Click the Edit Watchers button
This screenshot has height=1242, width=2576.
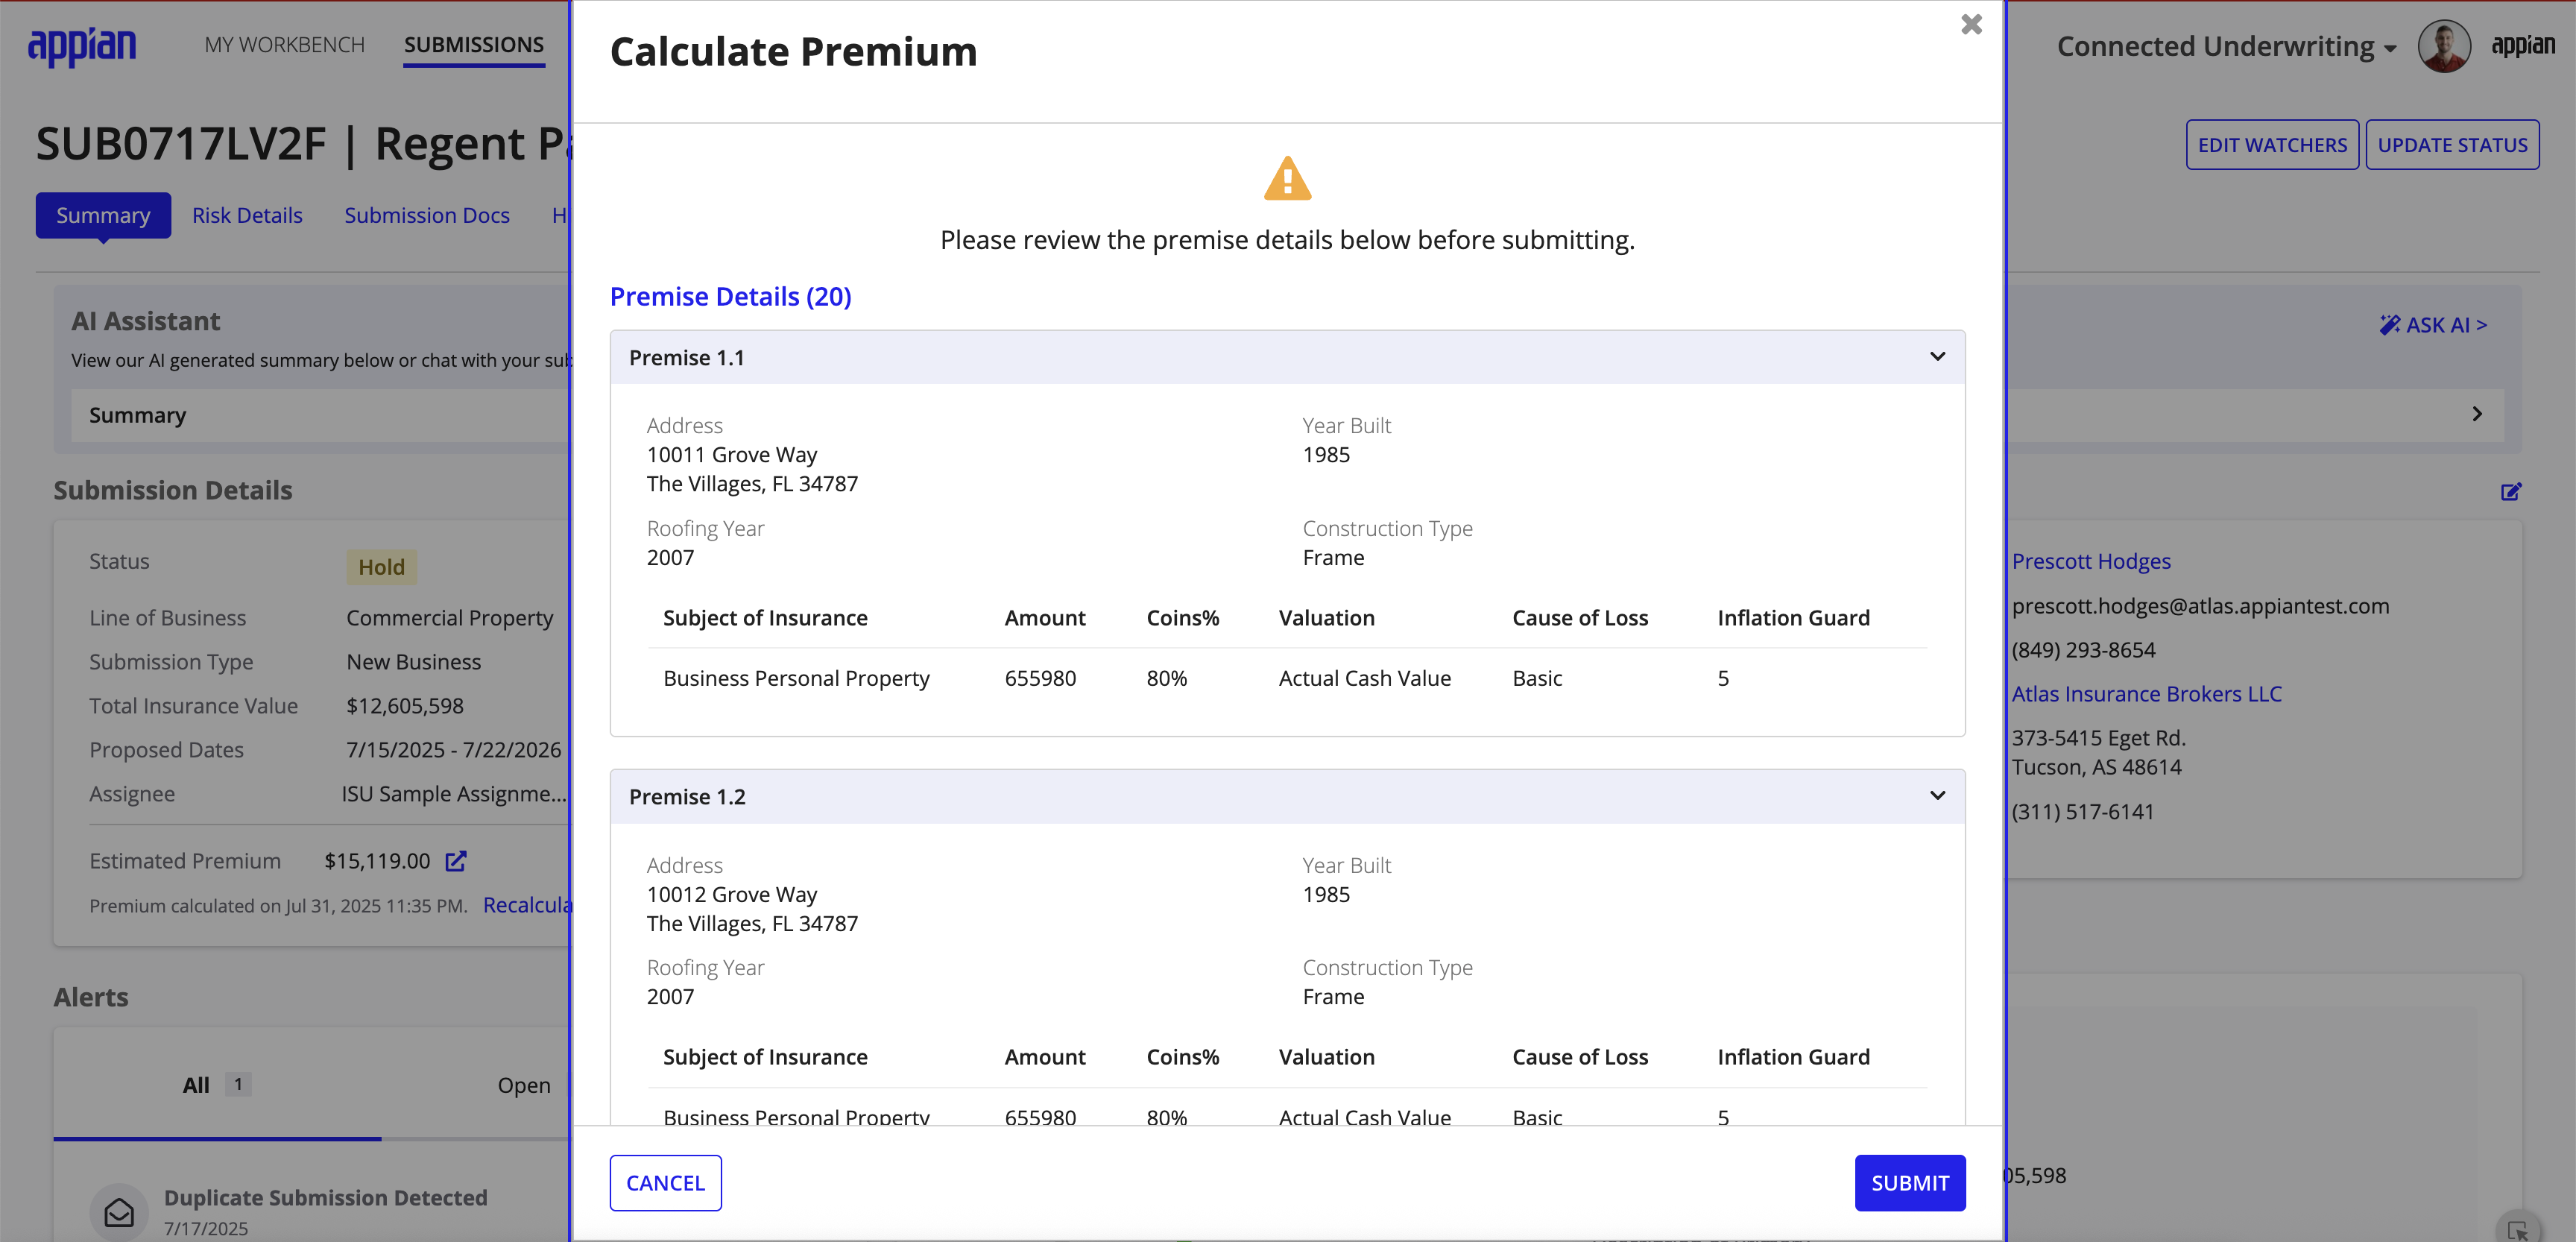pos(2272,145)
